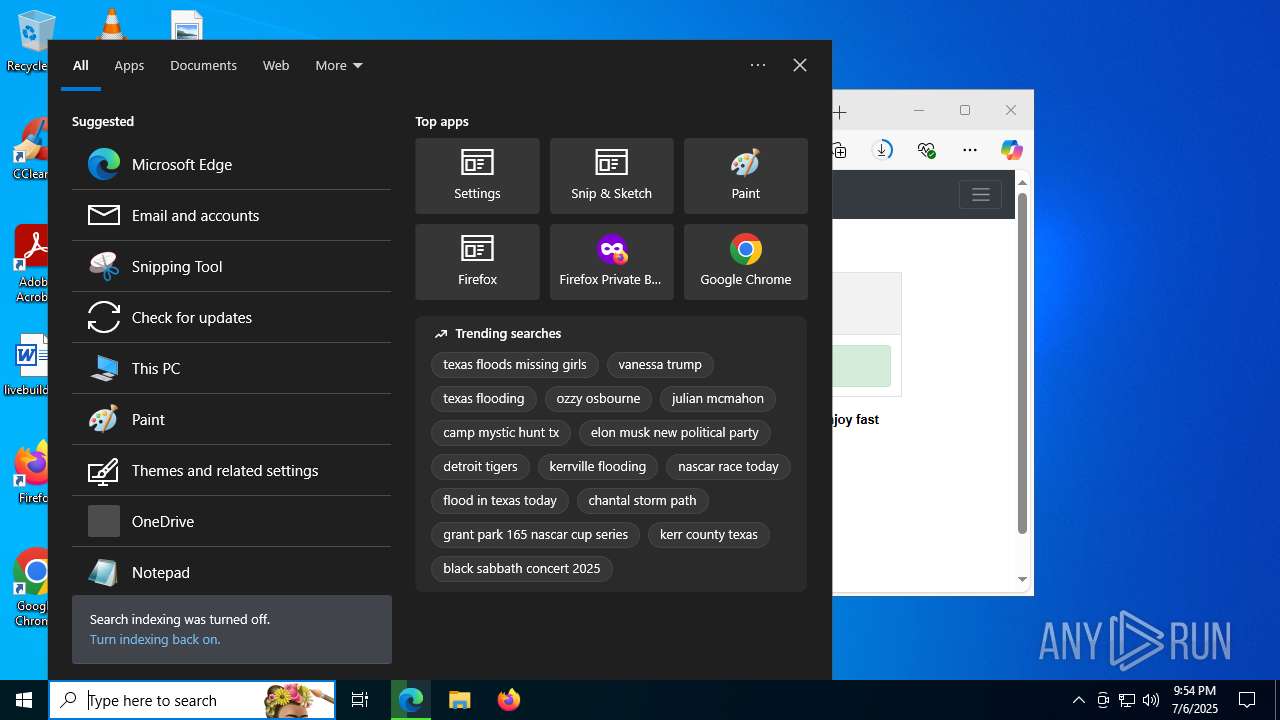Search trending 'flood in texas today'
This screenshot has width=1280, height=720.
pos(500,501)
